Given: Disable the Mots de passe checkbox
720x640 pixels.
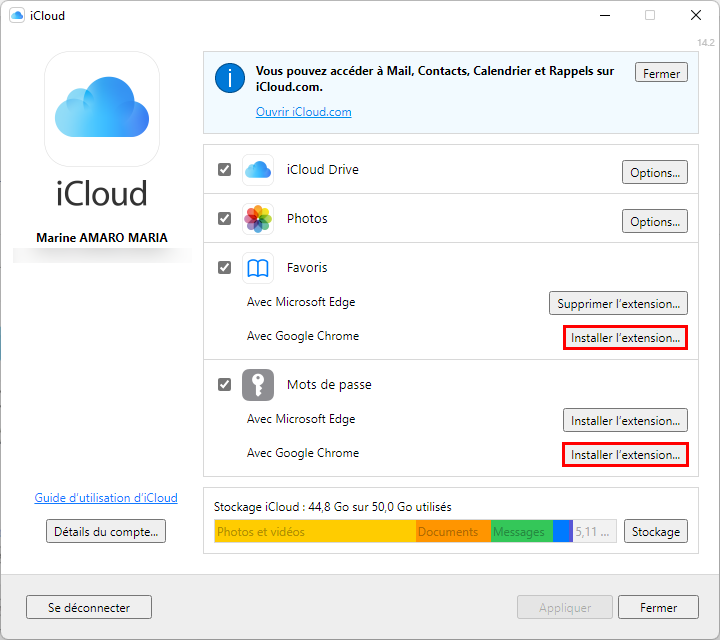Looking at the screenshot, I should [x=225, y=384].
